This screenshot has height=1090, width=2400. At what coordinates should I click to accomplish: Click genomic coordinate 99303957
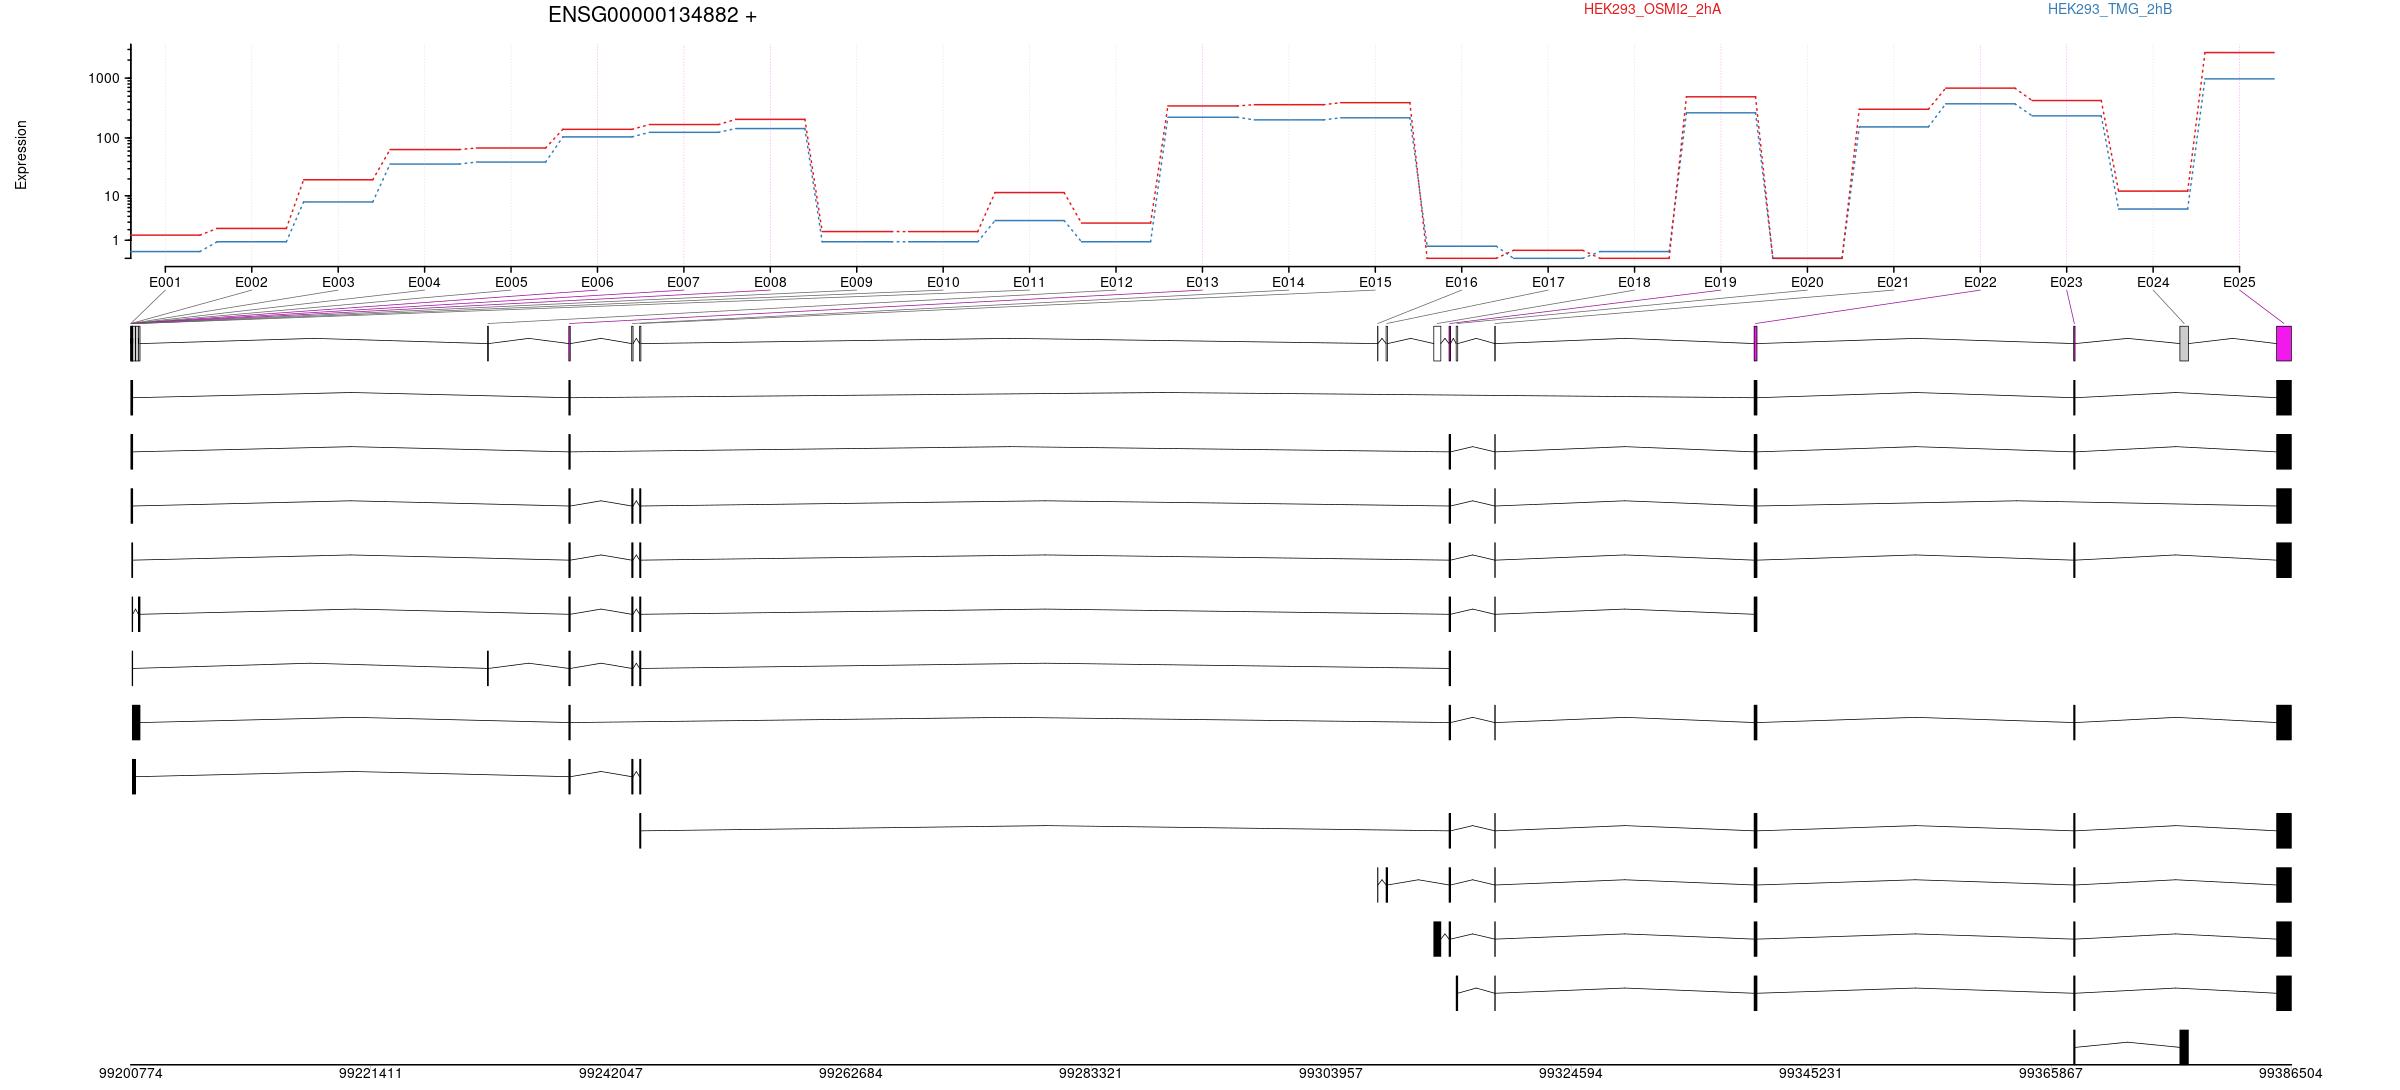coord(1331,1073)
